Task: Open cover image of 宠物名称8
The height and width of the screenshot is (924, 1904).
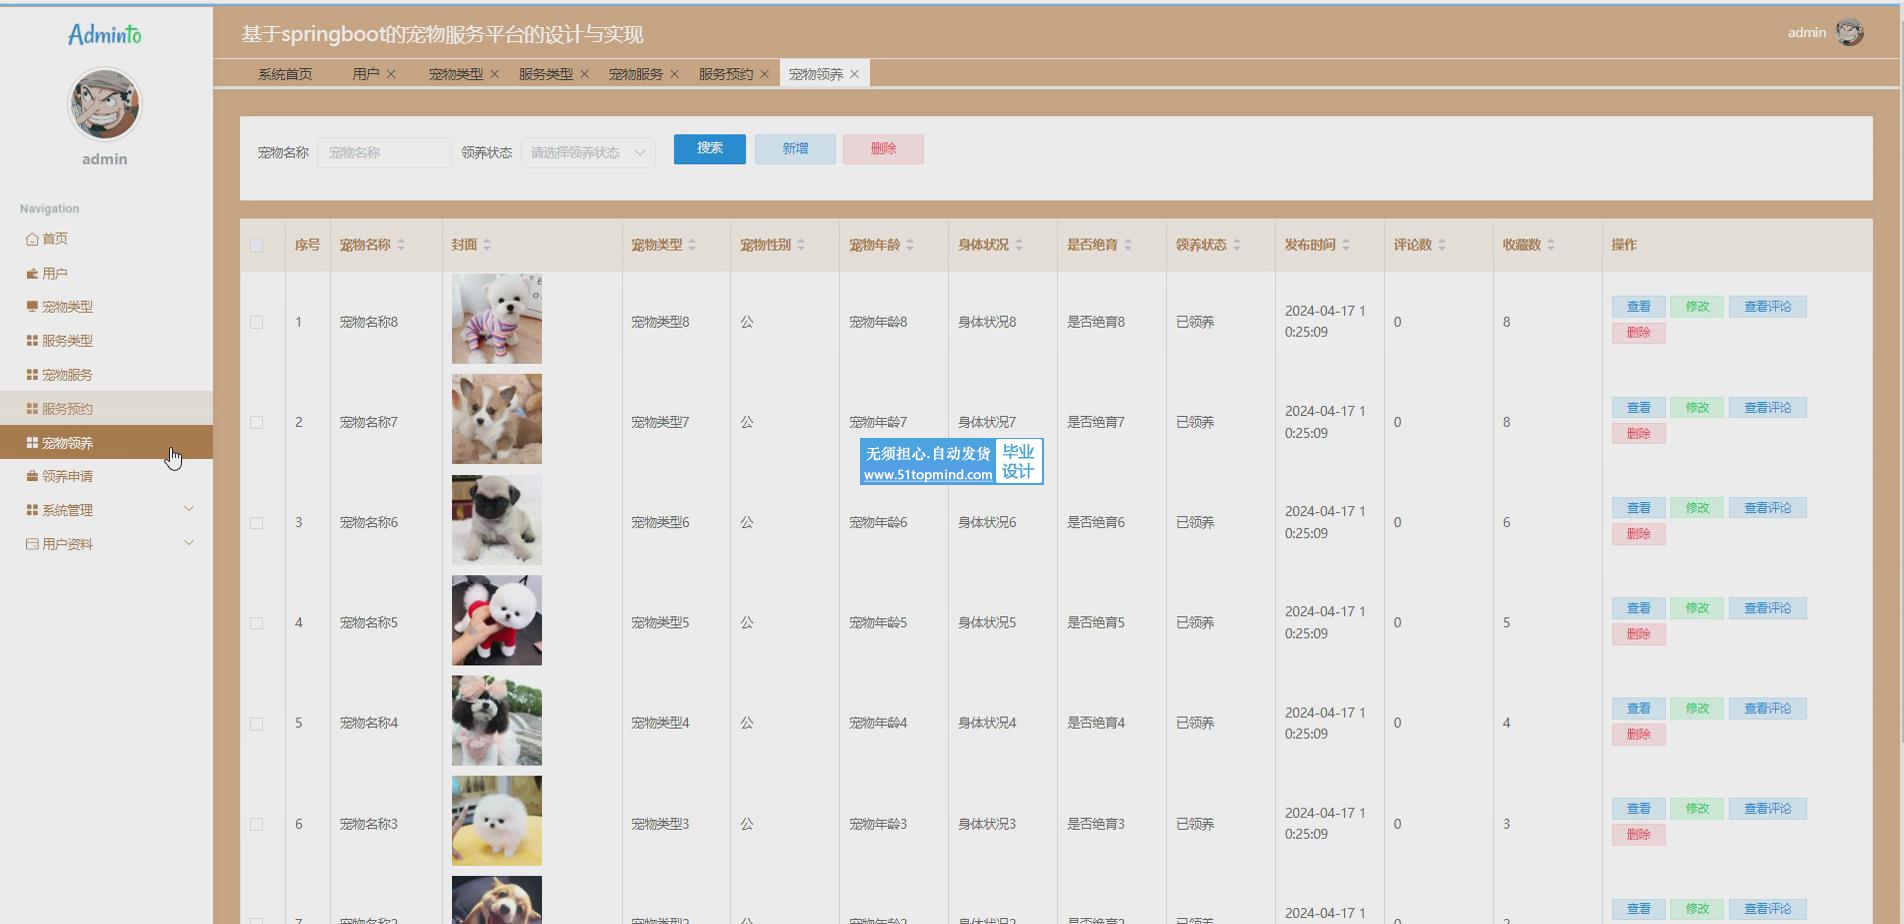Action: 497,319
